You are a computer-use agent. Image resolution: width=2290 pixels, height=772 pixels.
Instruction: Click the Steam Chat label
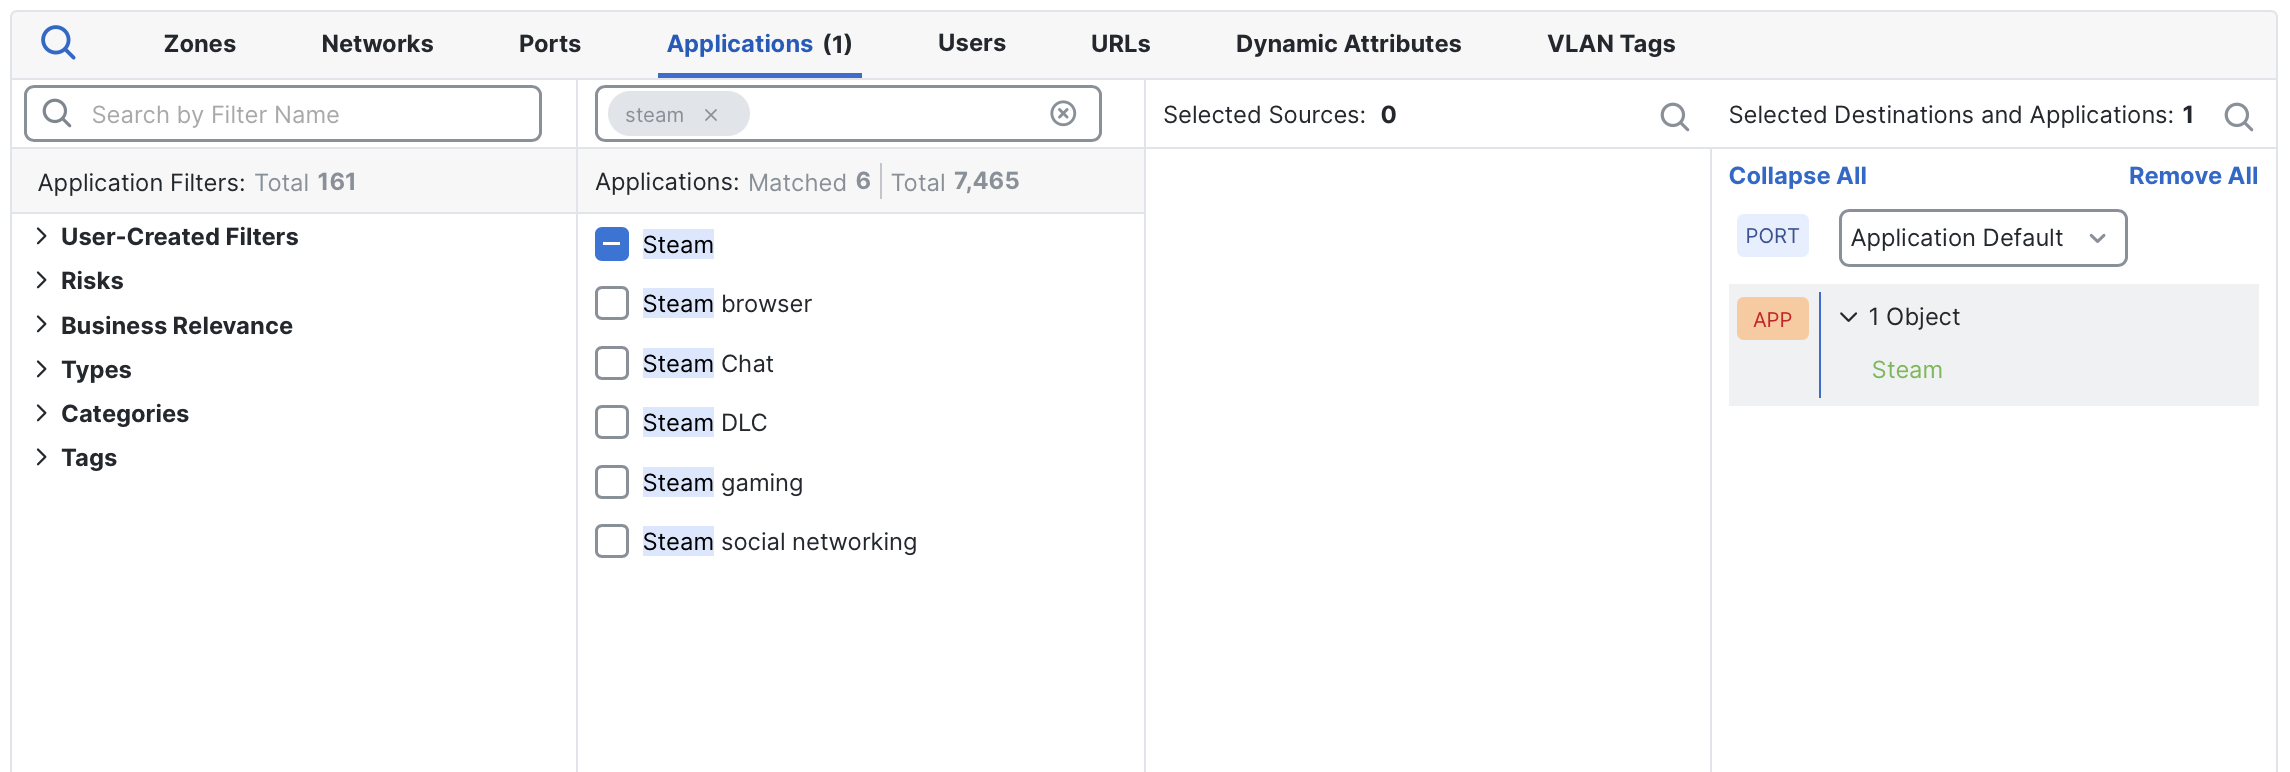708,364
